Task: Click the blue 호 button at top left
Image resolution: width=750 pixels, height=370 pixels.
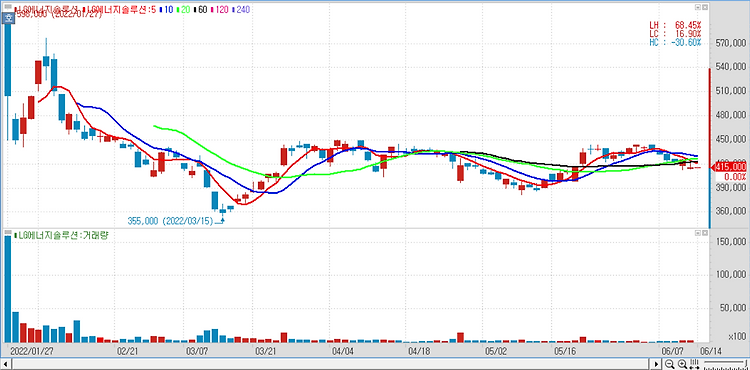Action: 8,19
